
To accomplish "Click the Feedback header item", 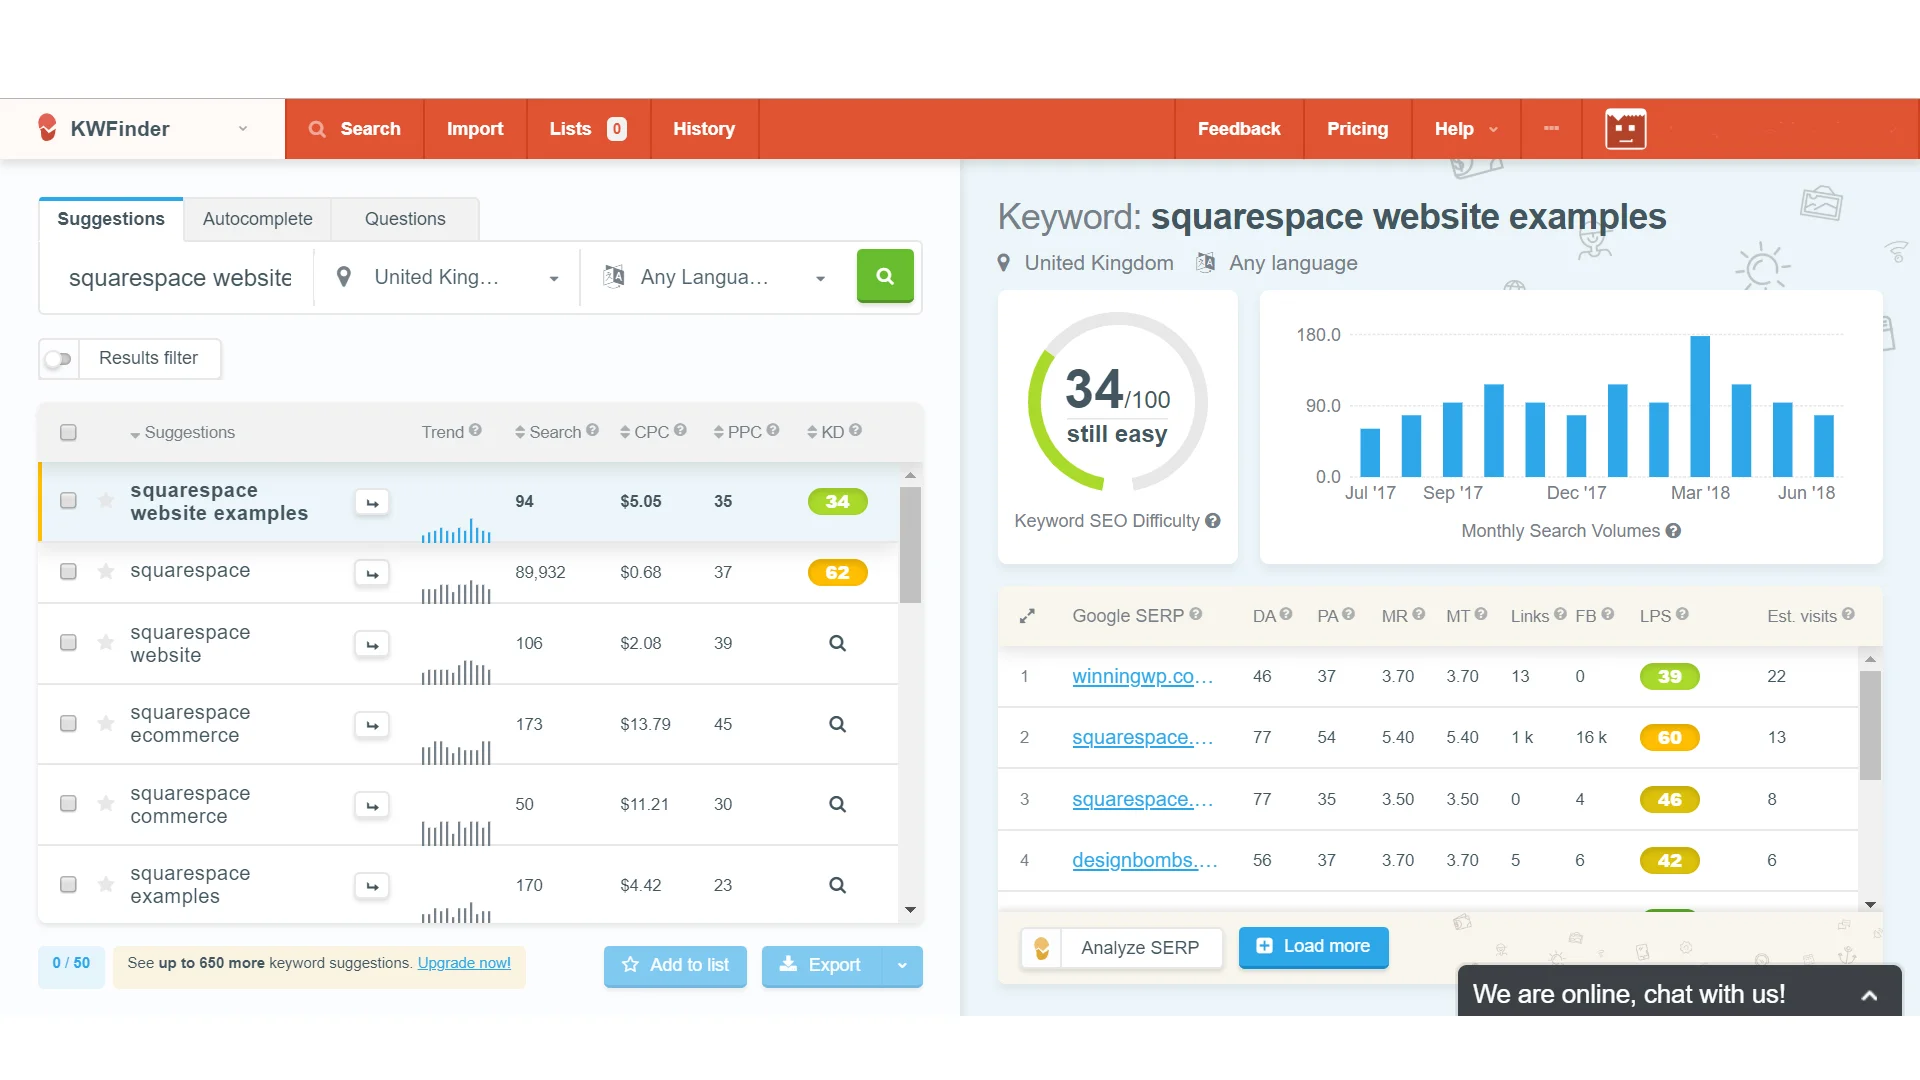I will click(1239, 129).
